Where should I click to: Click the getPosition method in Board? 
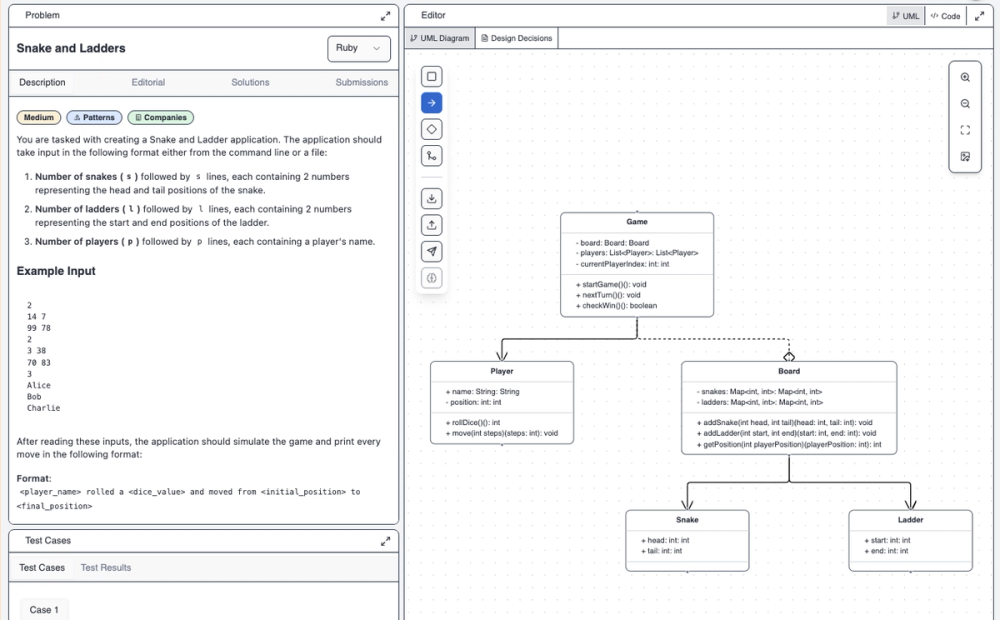click(788, 445)
